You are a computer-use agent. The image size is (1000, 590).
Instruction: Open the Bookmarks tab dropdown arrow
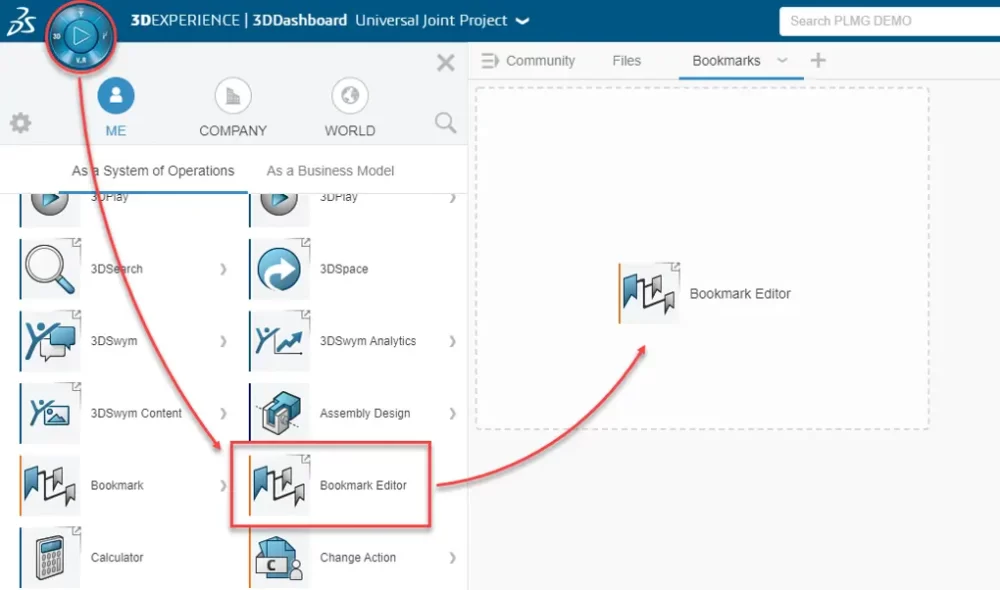[x=782, y=61]
